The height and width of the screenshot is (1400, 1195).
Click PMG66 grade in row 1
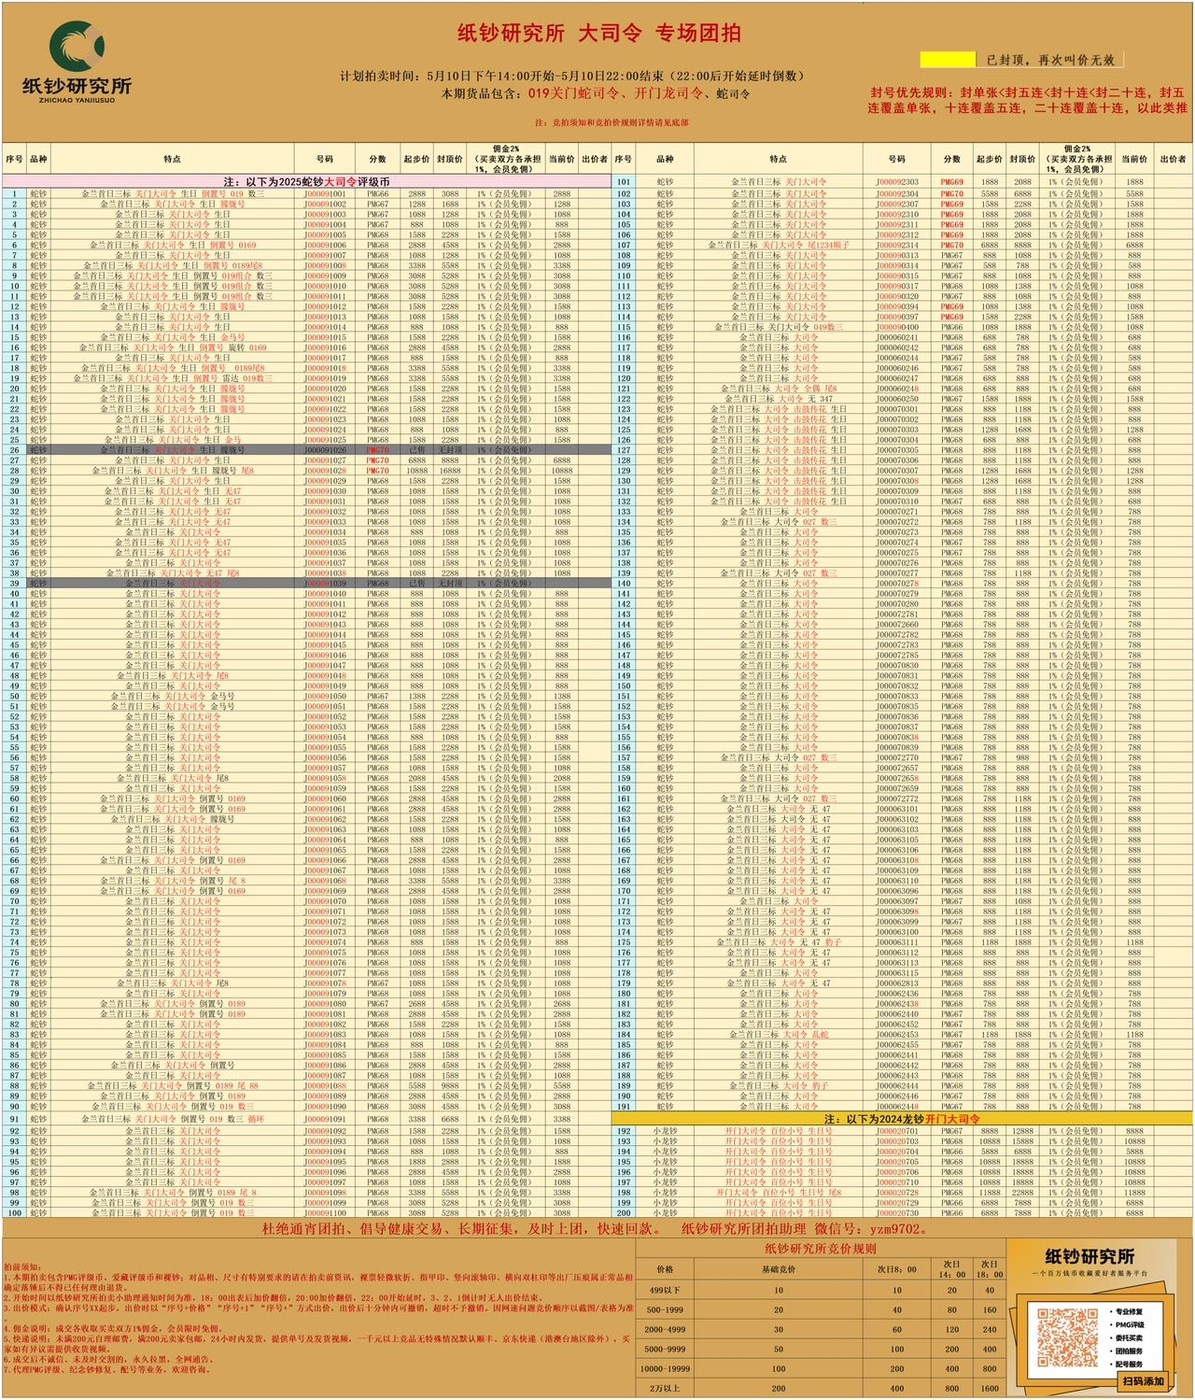coord(377,193)
